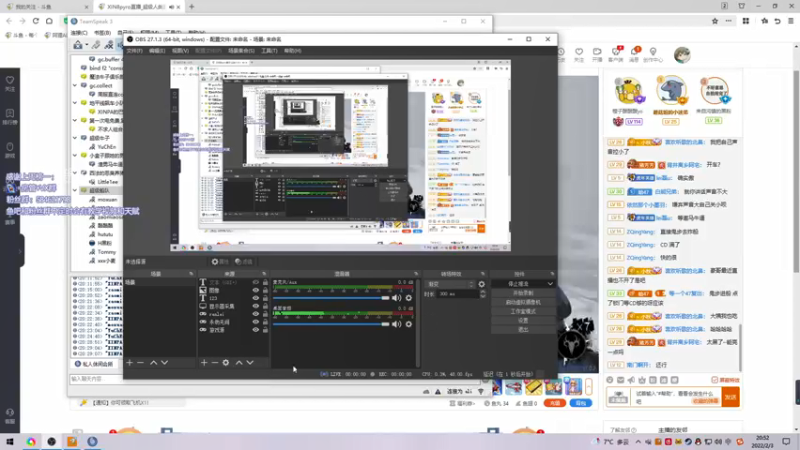Viewport: 800px width, 450px height.
Task: Add a new source in OBS
Action: [x=204, y=362]
